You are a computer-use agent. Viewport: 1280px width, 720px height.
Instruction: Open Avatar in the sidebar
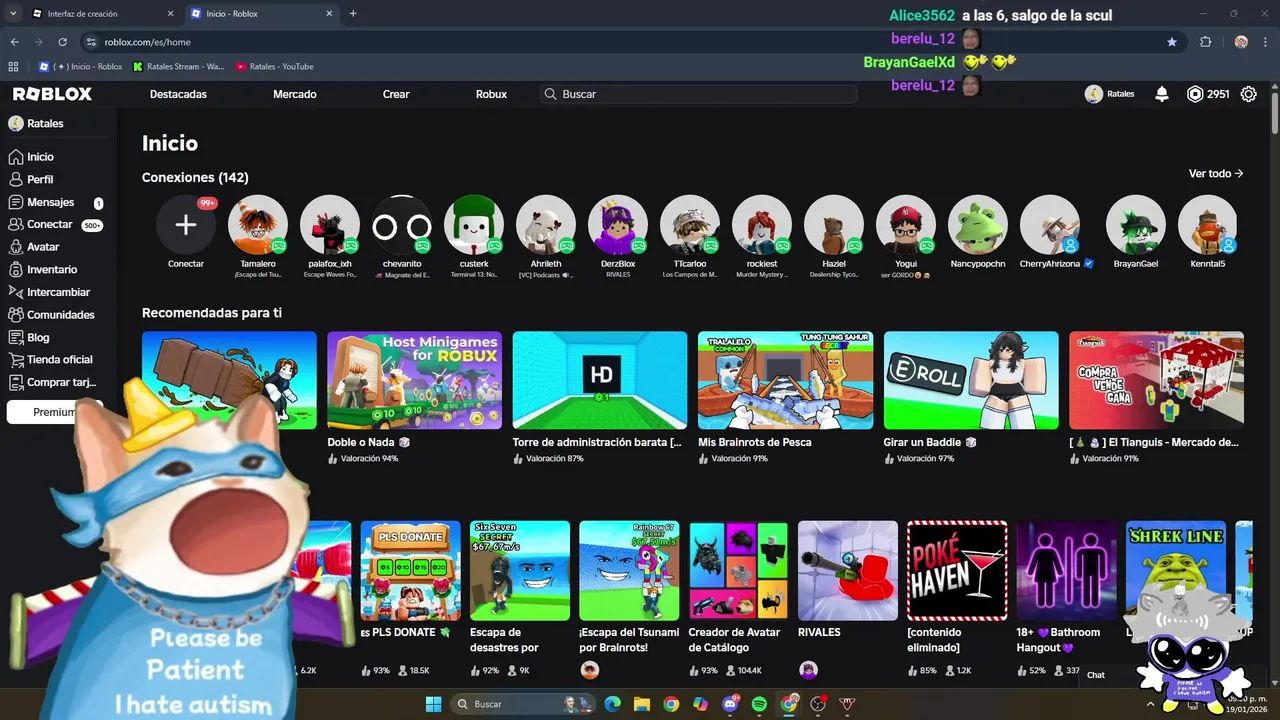click(x=43, y=247)
